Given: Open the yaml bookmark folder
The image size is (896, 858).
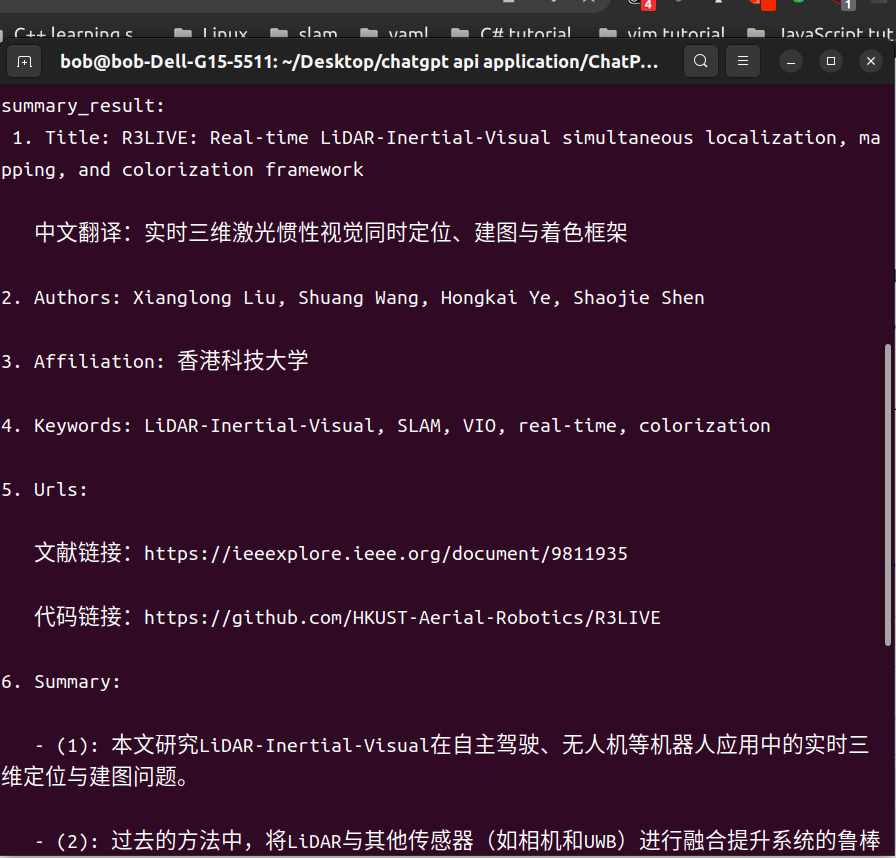Looking at the screenshot, I should 394,33.
